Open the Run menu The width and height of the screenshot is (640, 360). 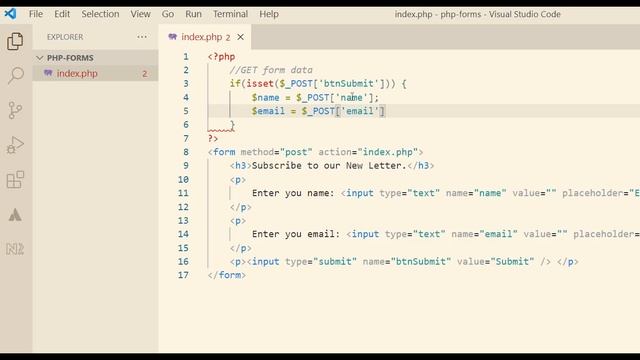193,14
